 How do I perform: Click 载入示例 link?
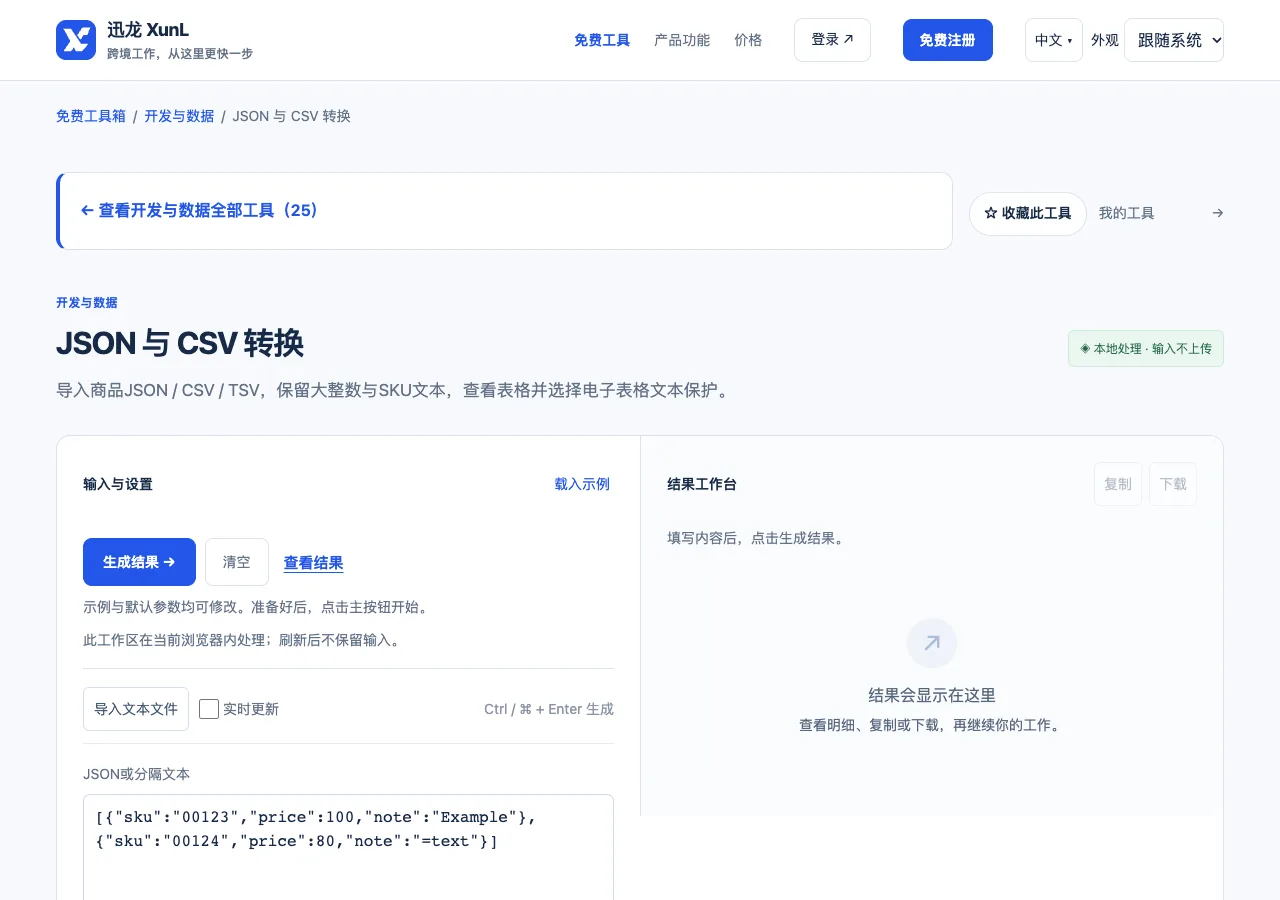tap(582, 484)
